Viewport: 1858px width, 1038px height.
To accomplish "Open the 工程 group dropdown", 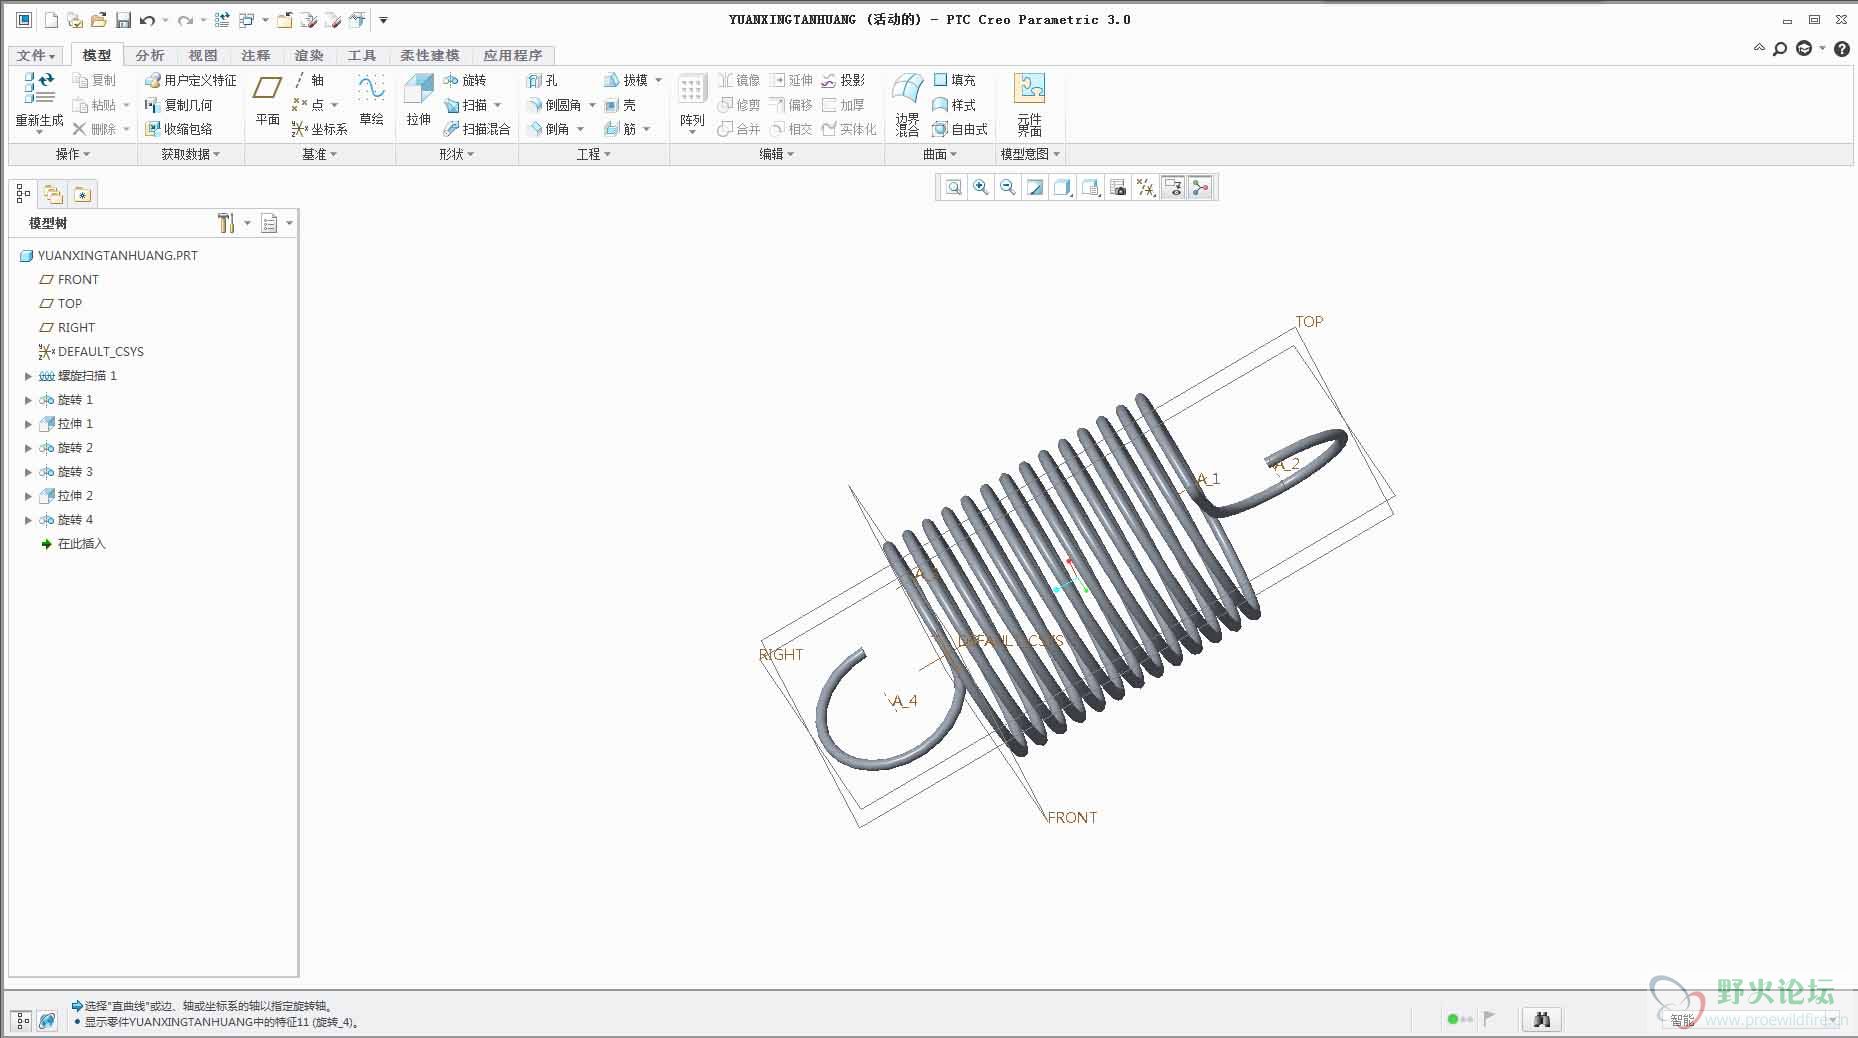I will (x=593, y=154).
